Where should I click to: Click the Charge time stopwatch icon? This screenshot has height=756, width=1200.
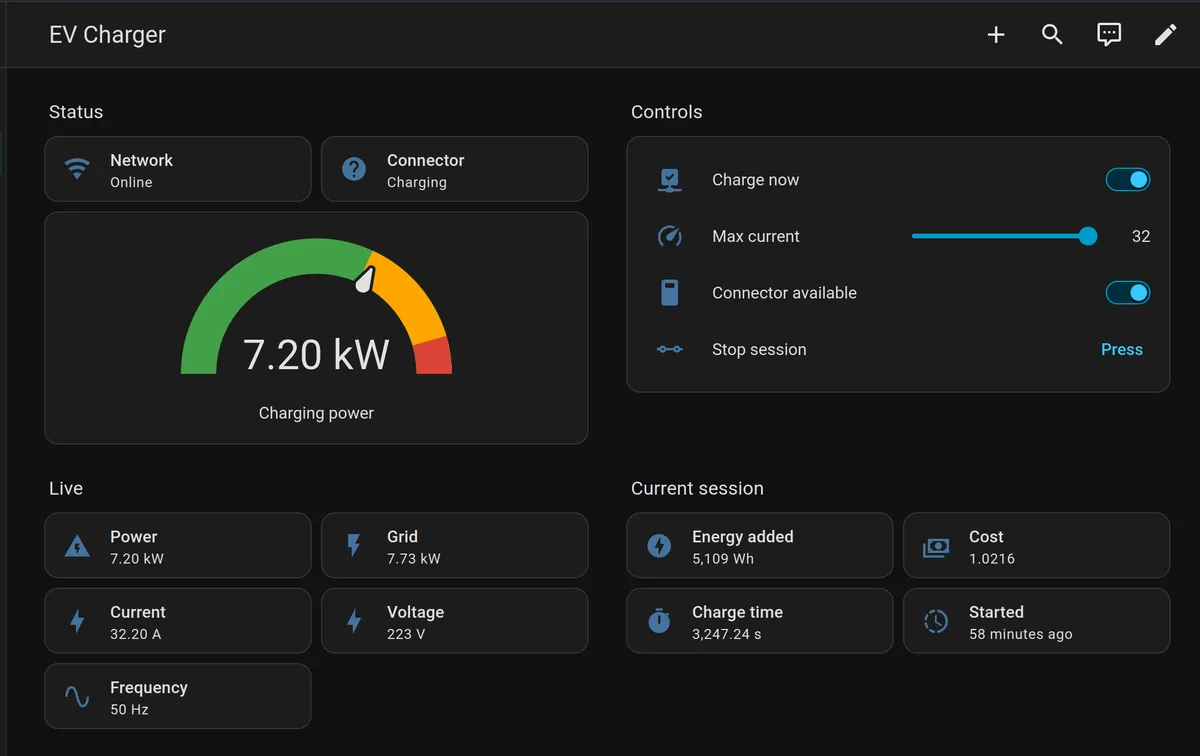[659, 621]
